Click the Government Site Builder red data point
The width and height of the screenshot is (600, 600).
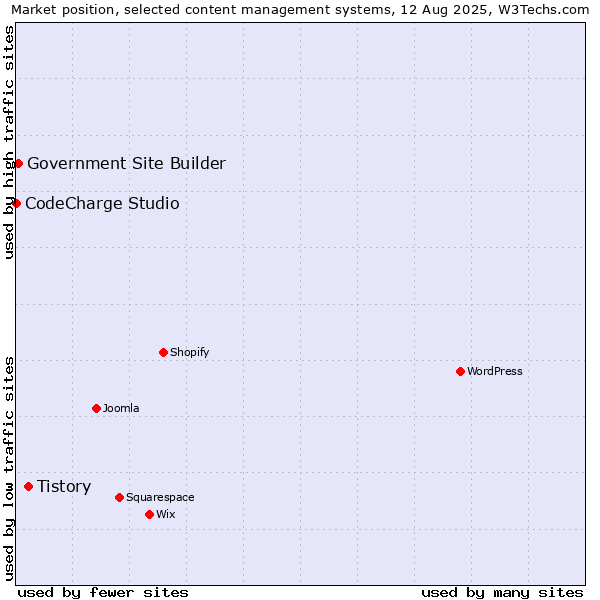coord(18,164)
